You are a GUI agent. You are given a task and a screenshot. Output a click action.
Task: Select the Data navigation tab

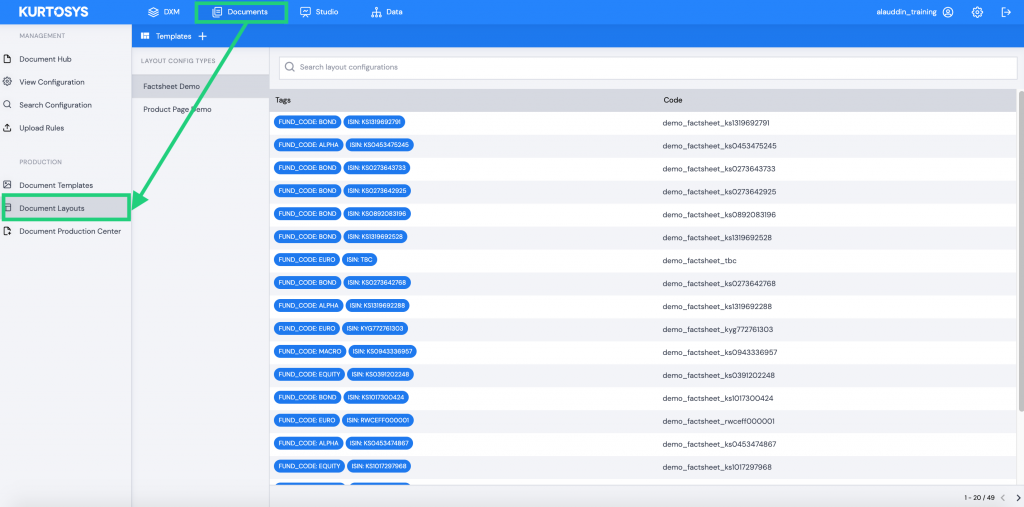tap(386, 12)
